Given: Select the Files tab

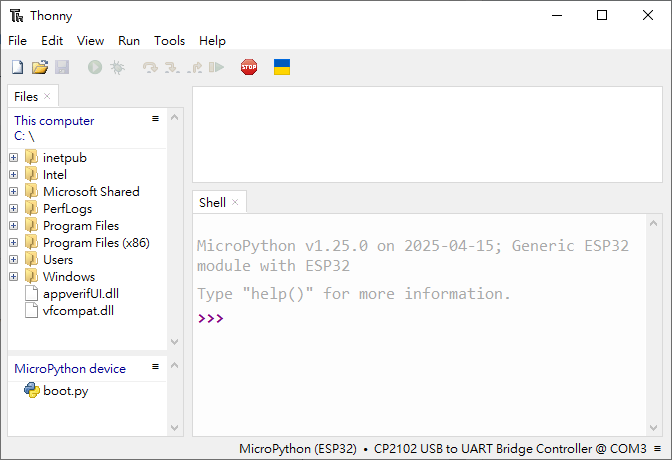Looking at the screenshot, I should (x=26, y=96).
